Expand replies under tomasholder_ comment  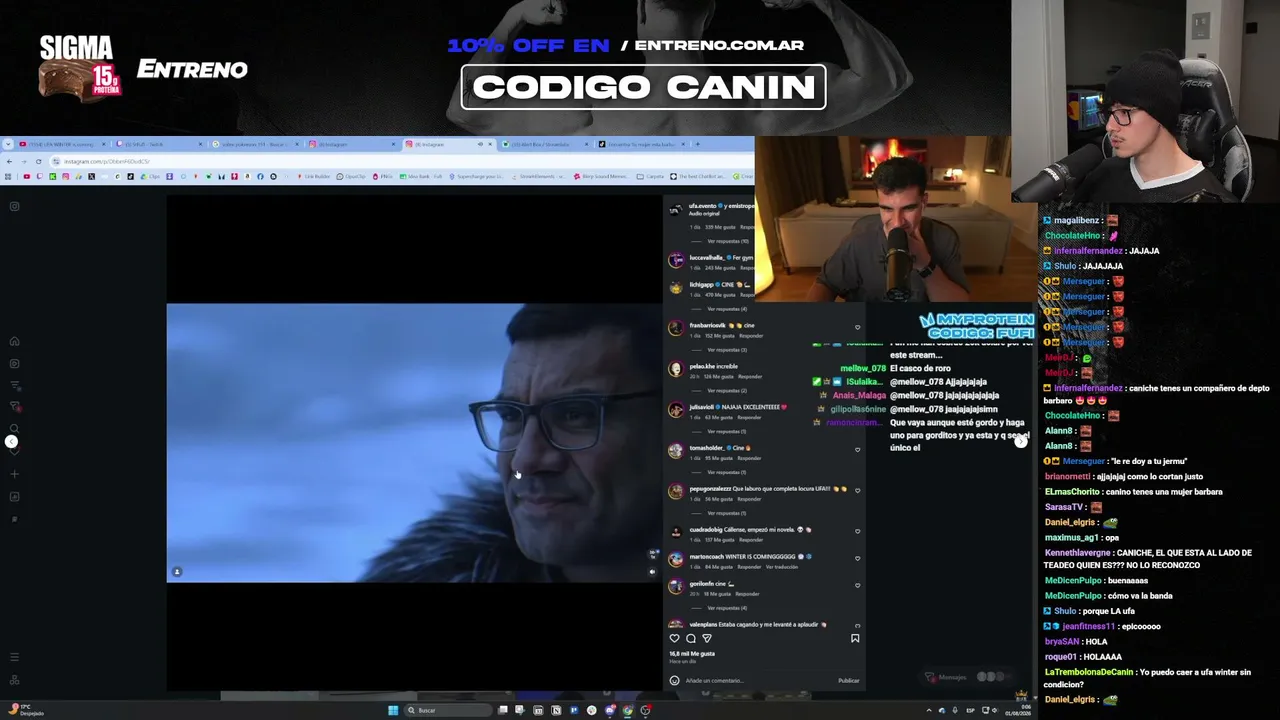point(727,472)
